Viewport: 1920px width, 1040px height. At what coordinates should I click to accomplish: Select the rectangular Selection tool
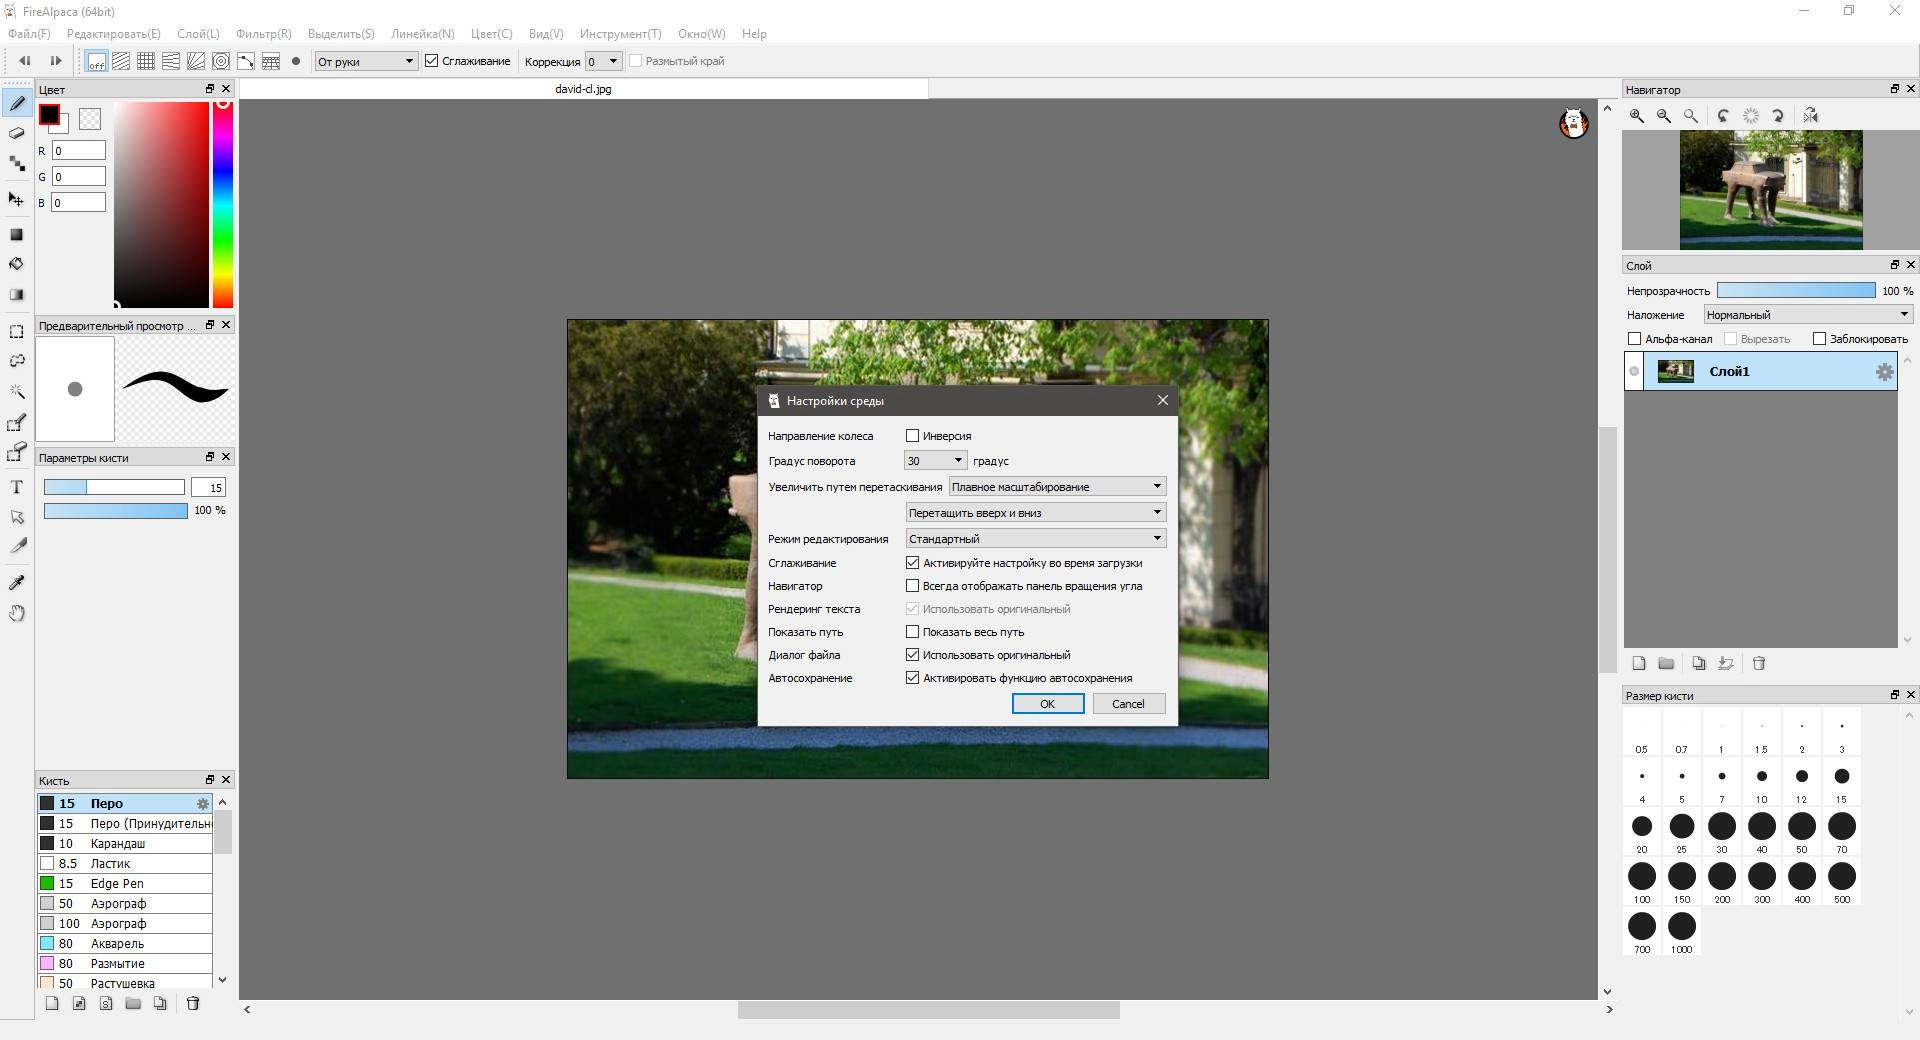click(x=17, y=331)
